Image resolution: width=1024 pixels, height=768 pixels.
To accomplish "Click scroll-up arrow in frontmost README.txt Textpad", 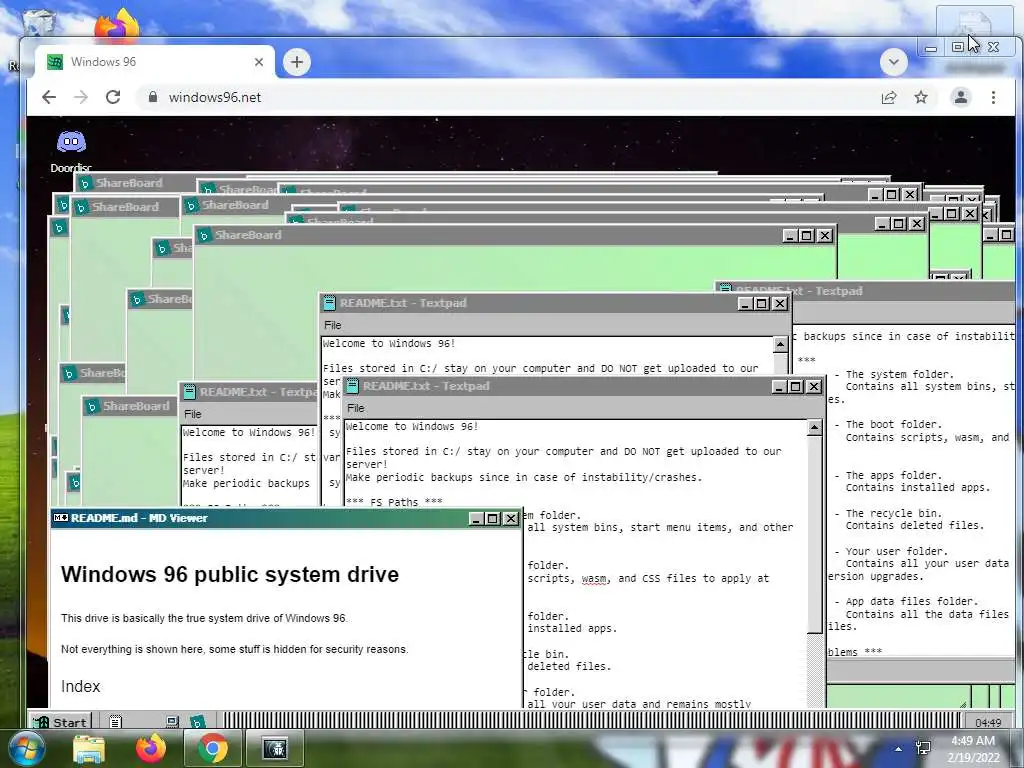I will coord(814,428).
